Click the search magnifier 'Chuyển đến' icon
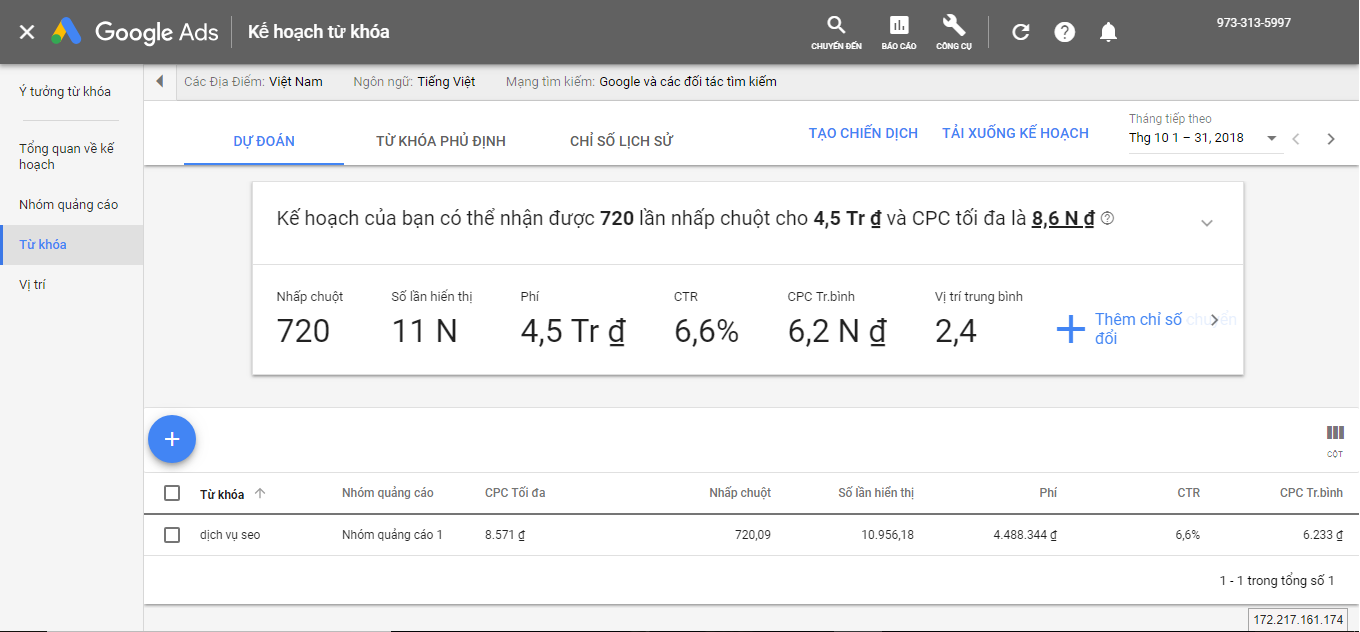 pyautogui.click(x=836, y=27)
